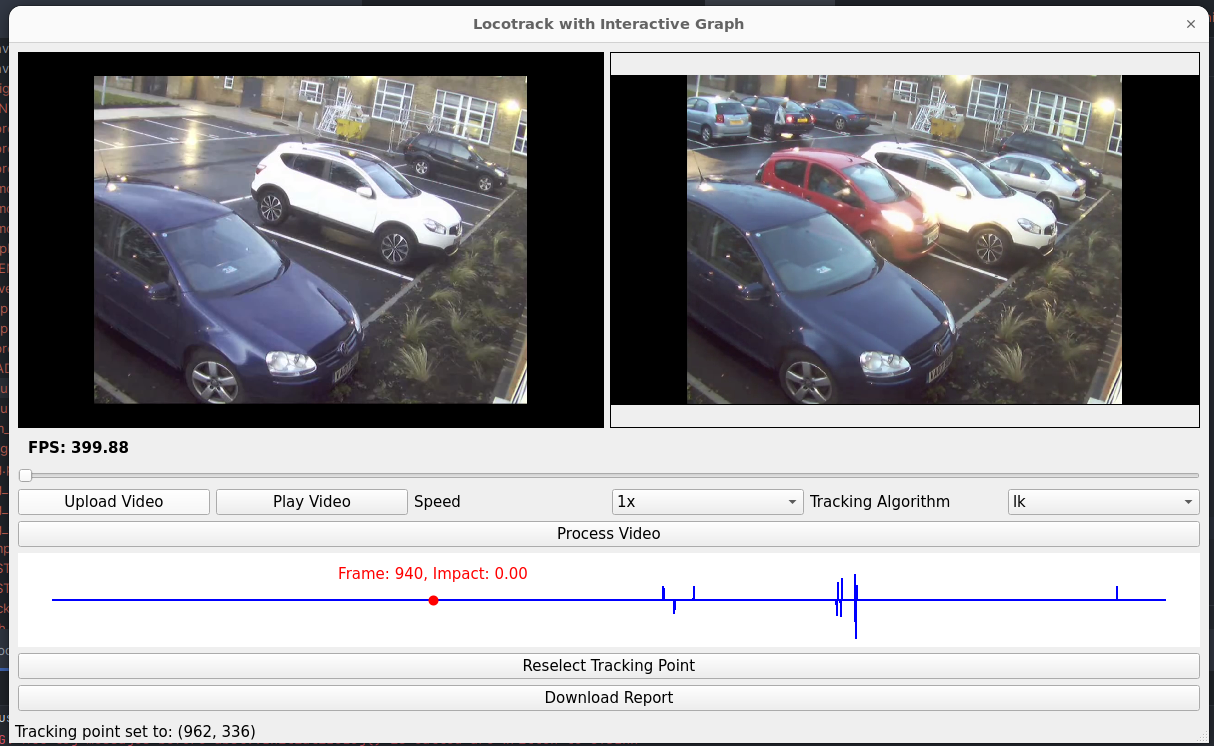Click the red car's bright headlight in the right video
Screen dimensions: 1214x746
(899, 219)
